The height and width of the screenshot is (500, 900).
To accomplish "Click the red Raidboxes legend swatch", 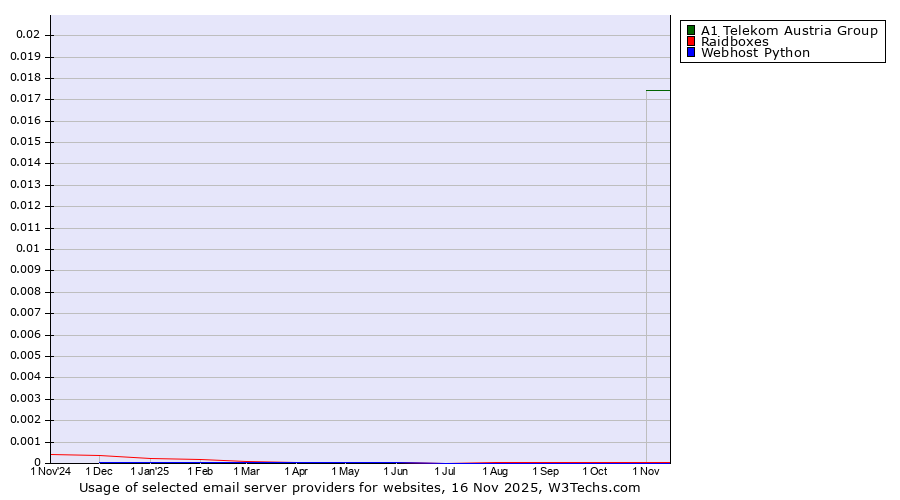I will coord(691,41).
